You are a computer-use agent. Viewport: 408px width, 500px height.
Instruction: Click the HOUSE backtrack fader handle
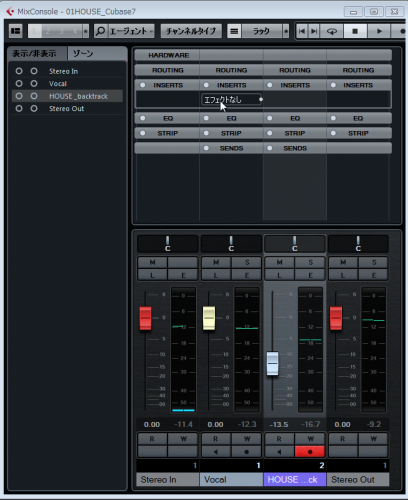pyautogui.click(x=273, y=363)
